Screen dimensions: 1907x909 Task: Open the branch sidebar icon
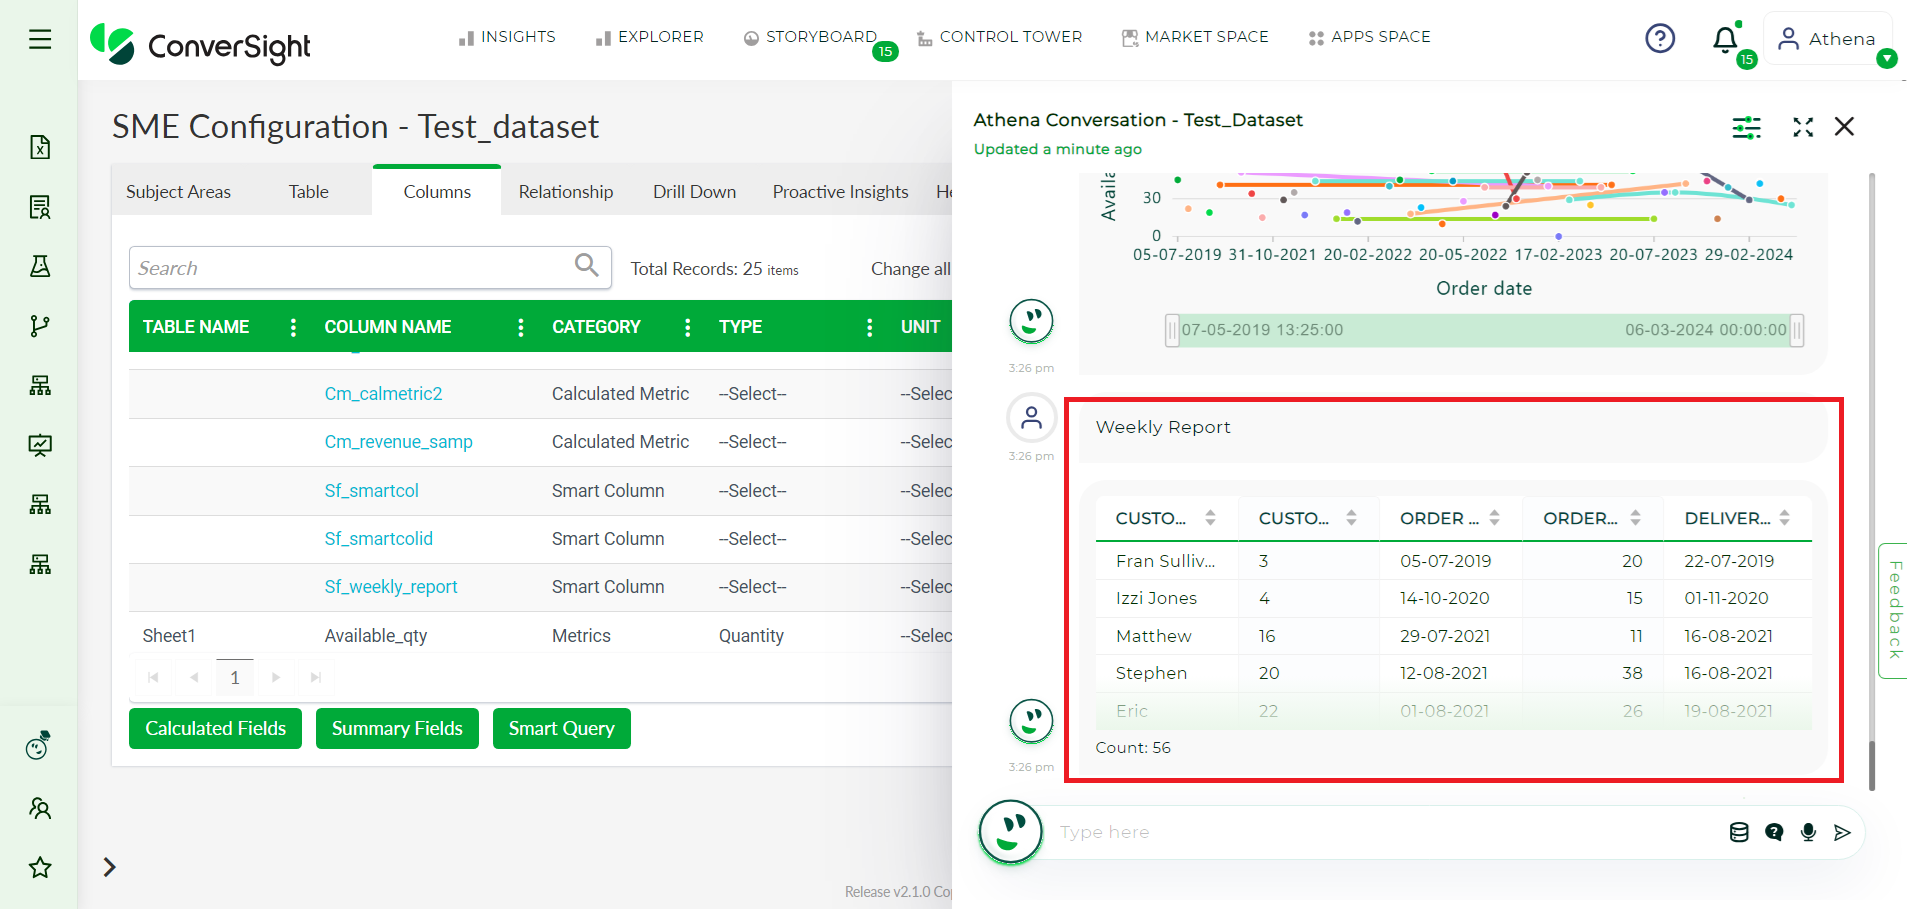pyautogui.click(x=40, y=326)
